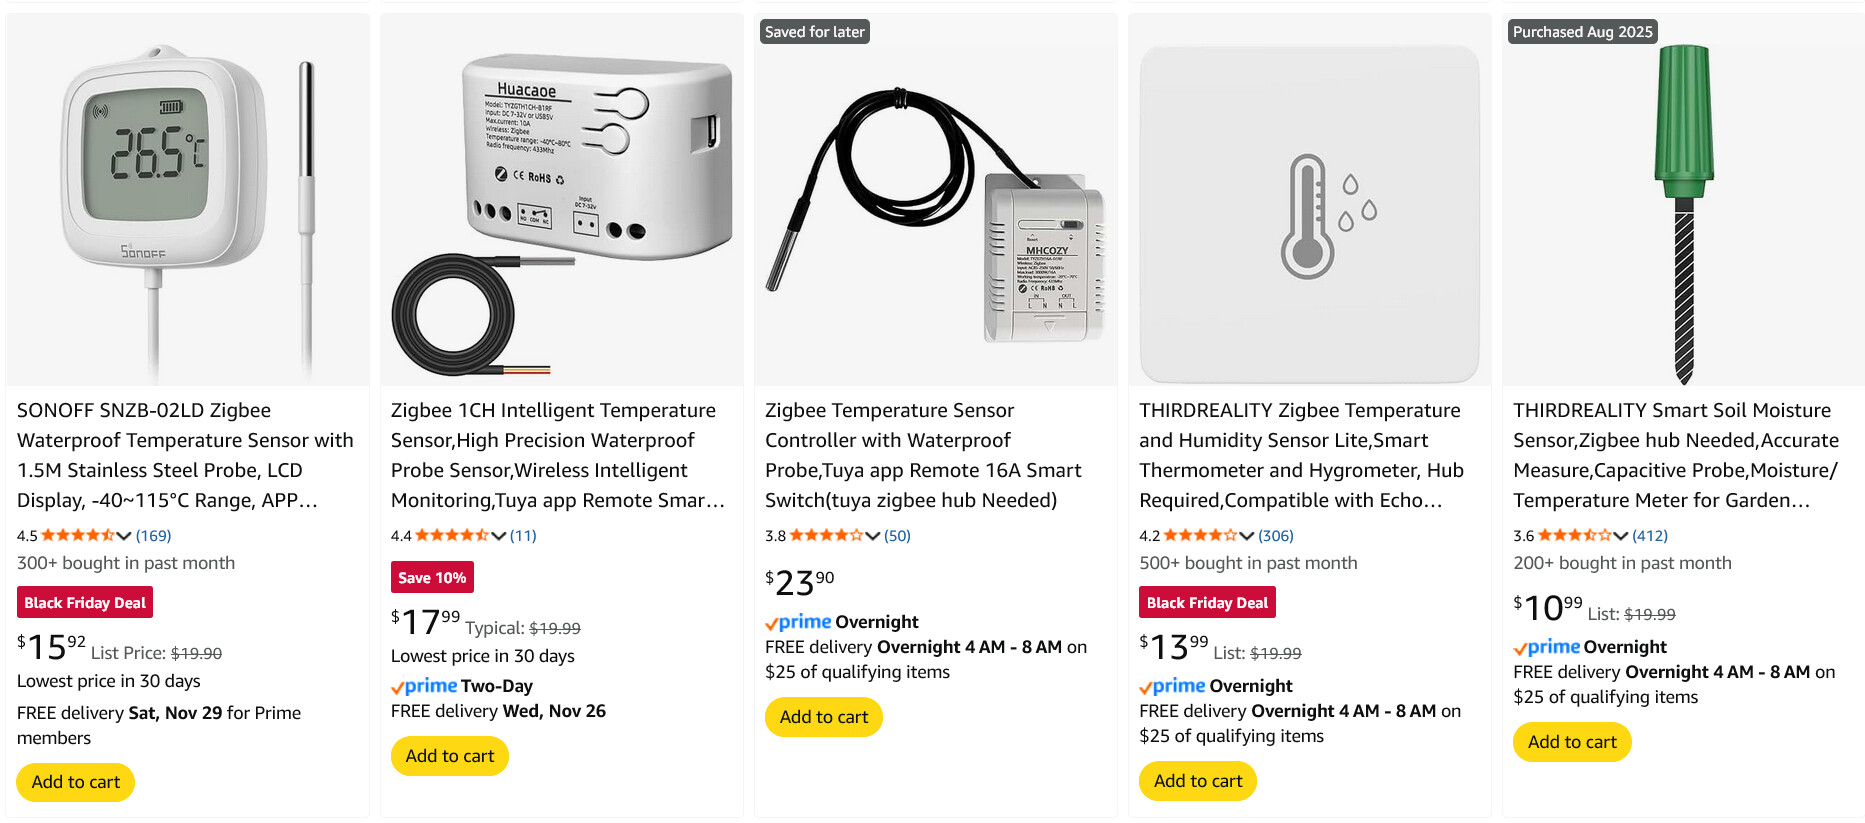Expand the 3.6 star rating chevron
Screen dimensions: 1865x823
pyautogui.click(x=1620, y=536)
